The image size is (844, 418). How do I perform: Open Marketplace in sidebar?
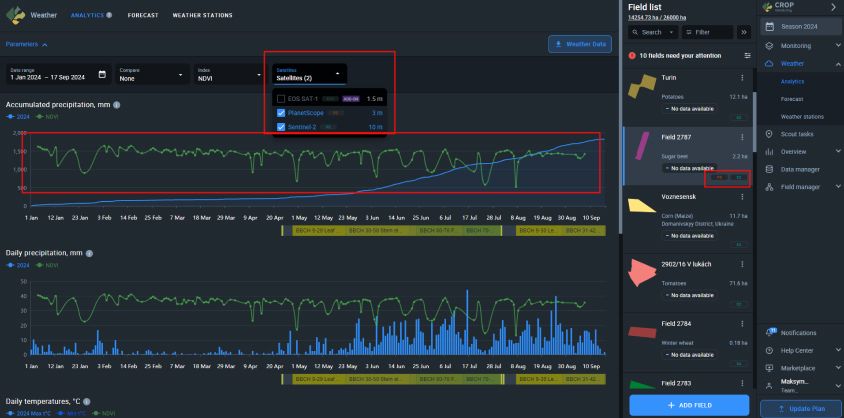(799, 369)
